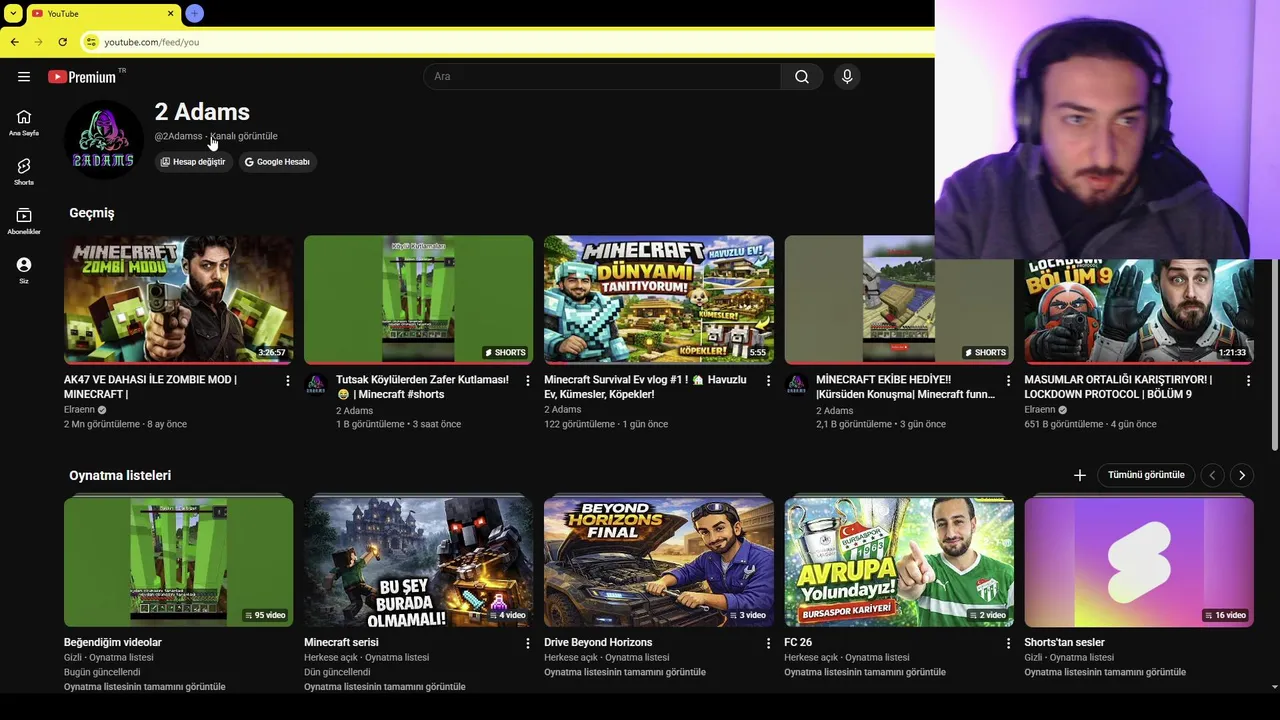Open tab search dropdown
This screenshot has height=720, width=1280.
[x=13, y=13]
